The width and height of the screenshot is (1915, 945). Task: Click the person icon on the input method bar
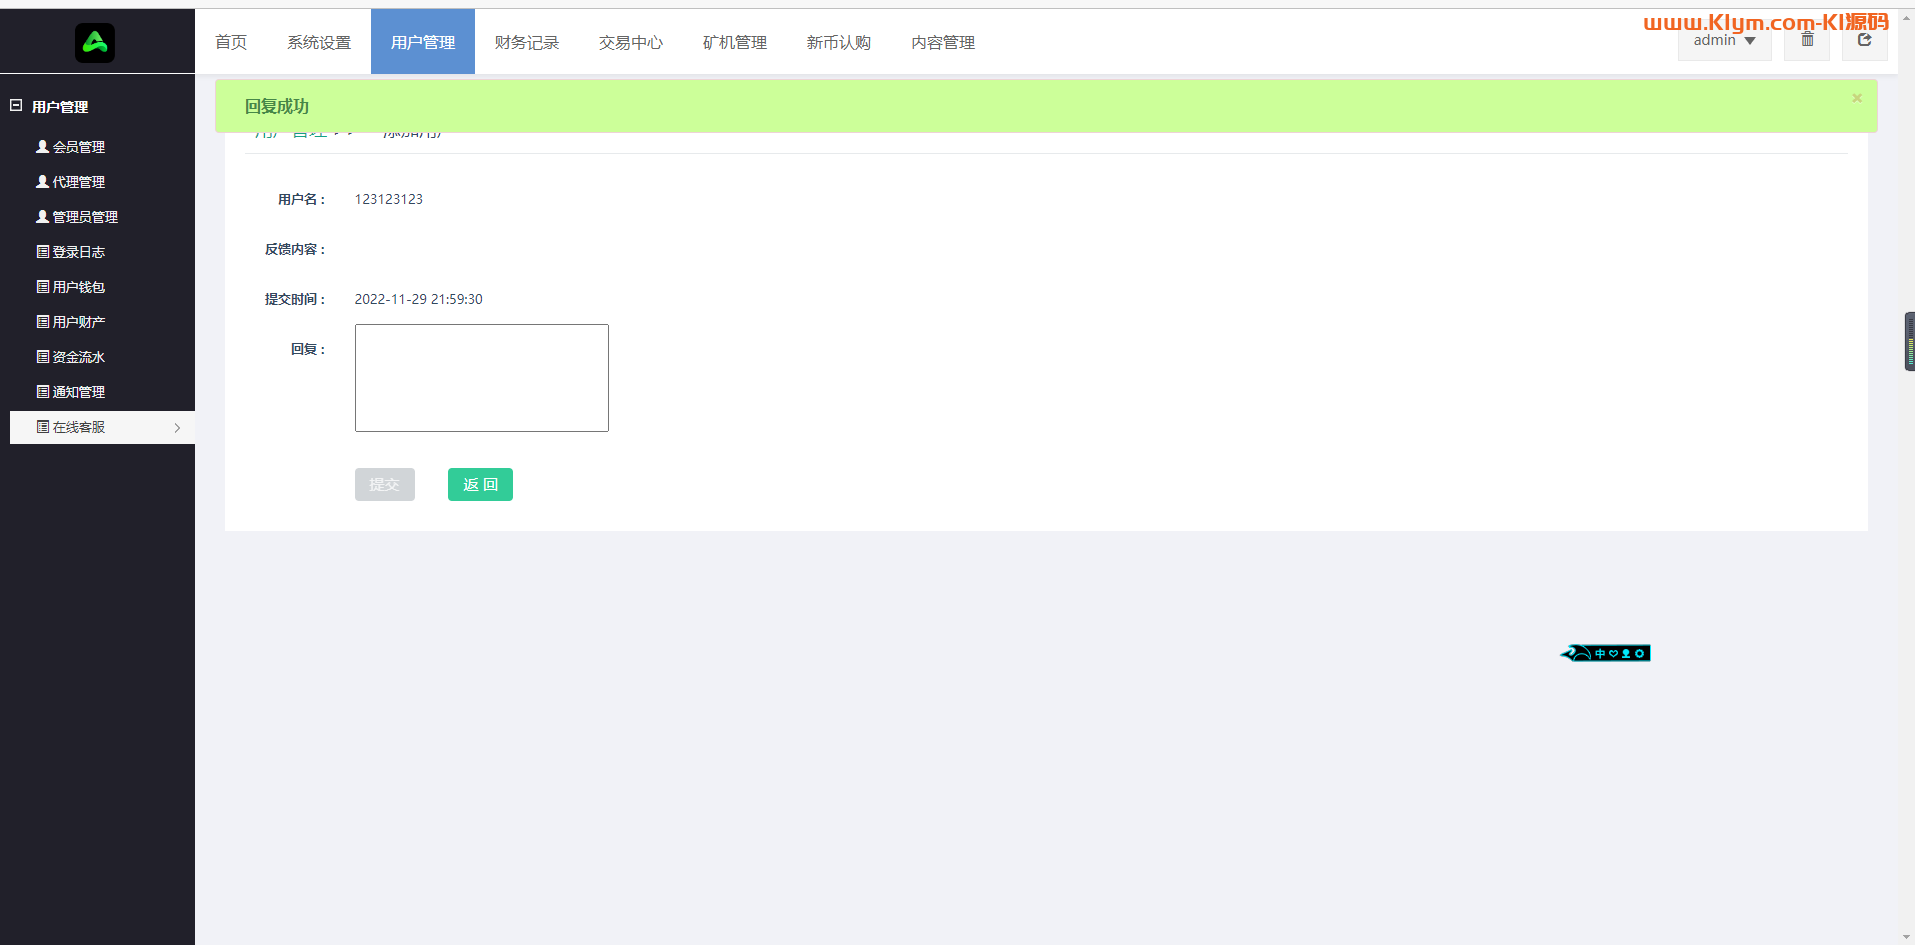[1626, 654]
